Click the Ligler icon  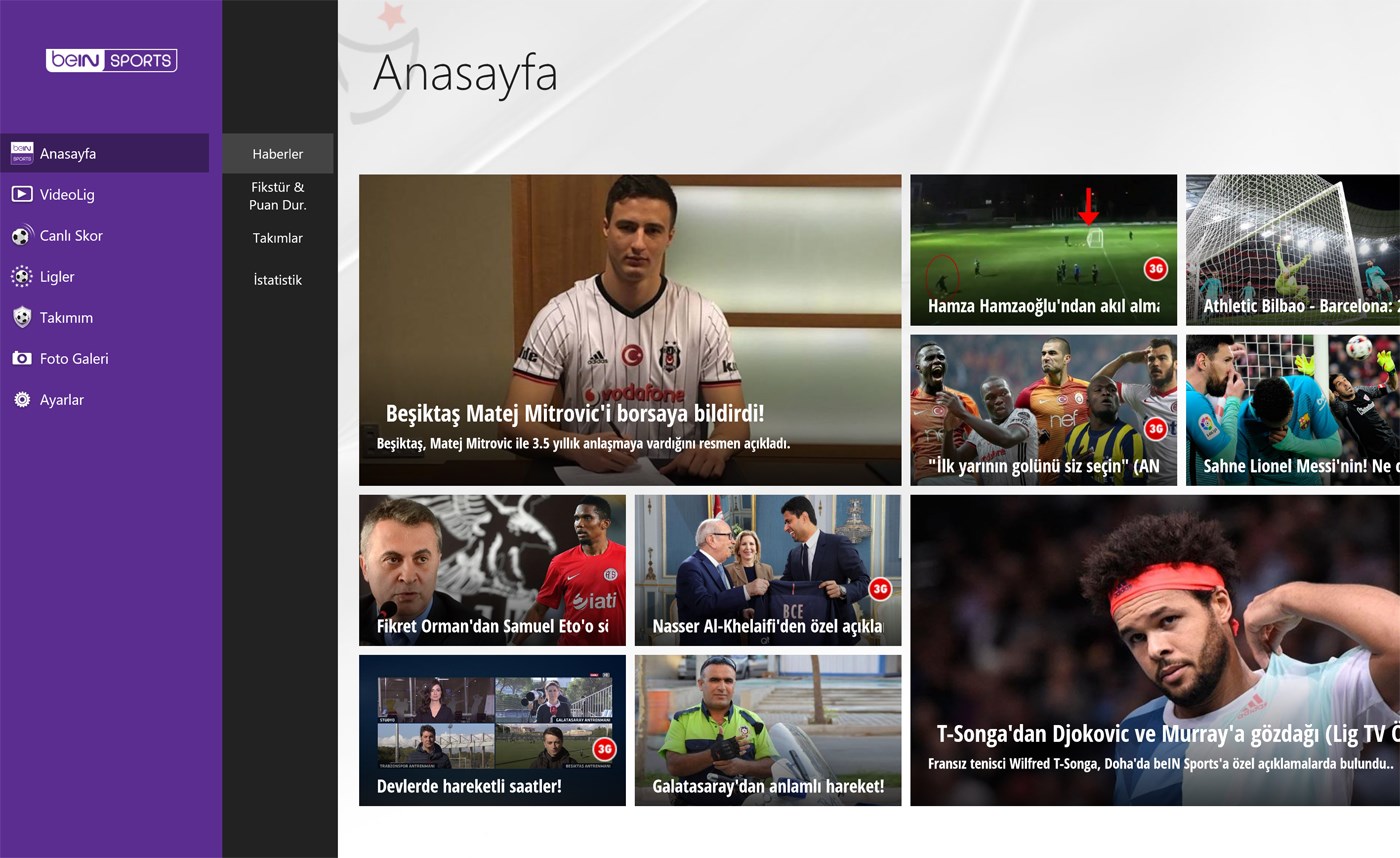point(21,277)
